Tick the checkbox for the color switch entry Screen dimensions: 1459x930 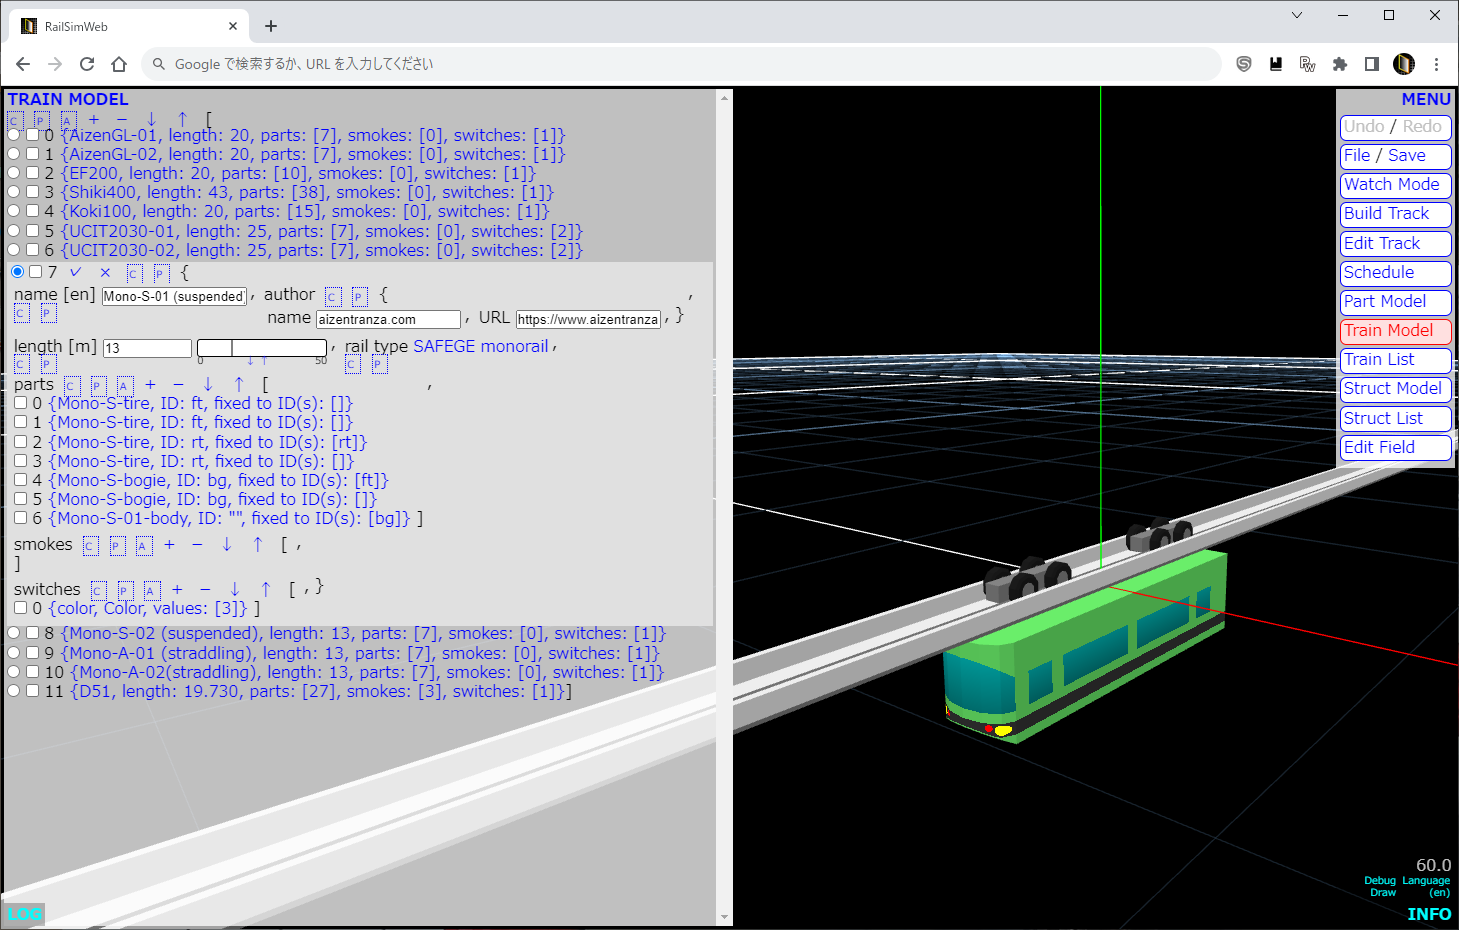pyautogui.click(x=20, y=608)
